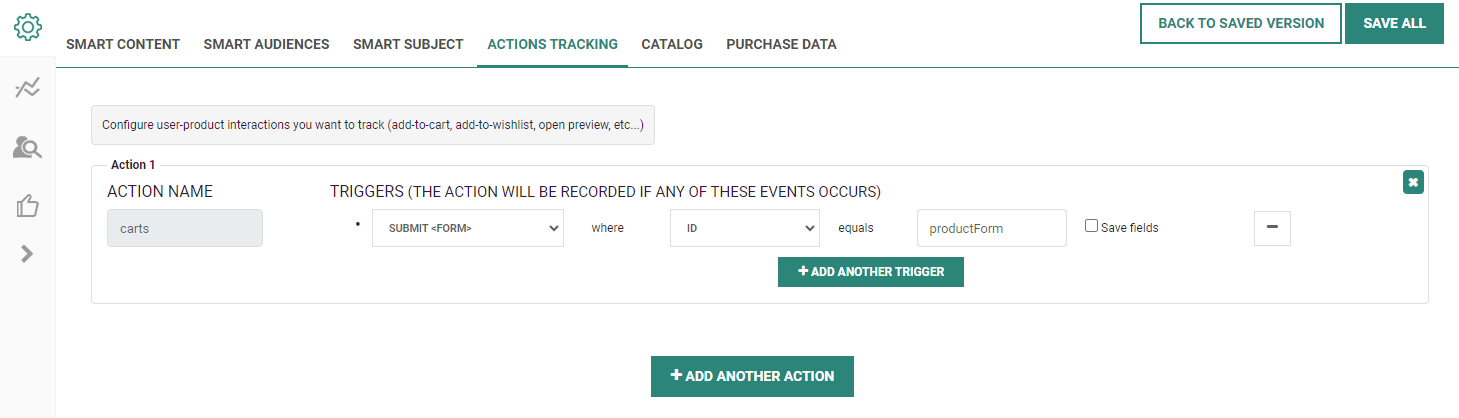Enable the Save fields checkbox

click(x=1092, y=226)
